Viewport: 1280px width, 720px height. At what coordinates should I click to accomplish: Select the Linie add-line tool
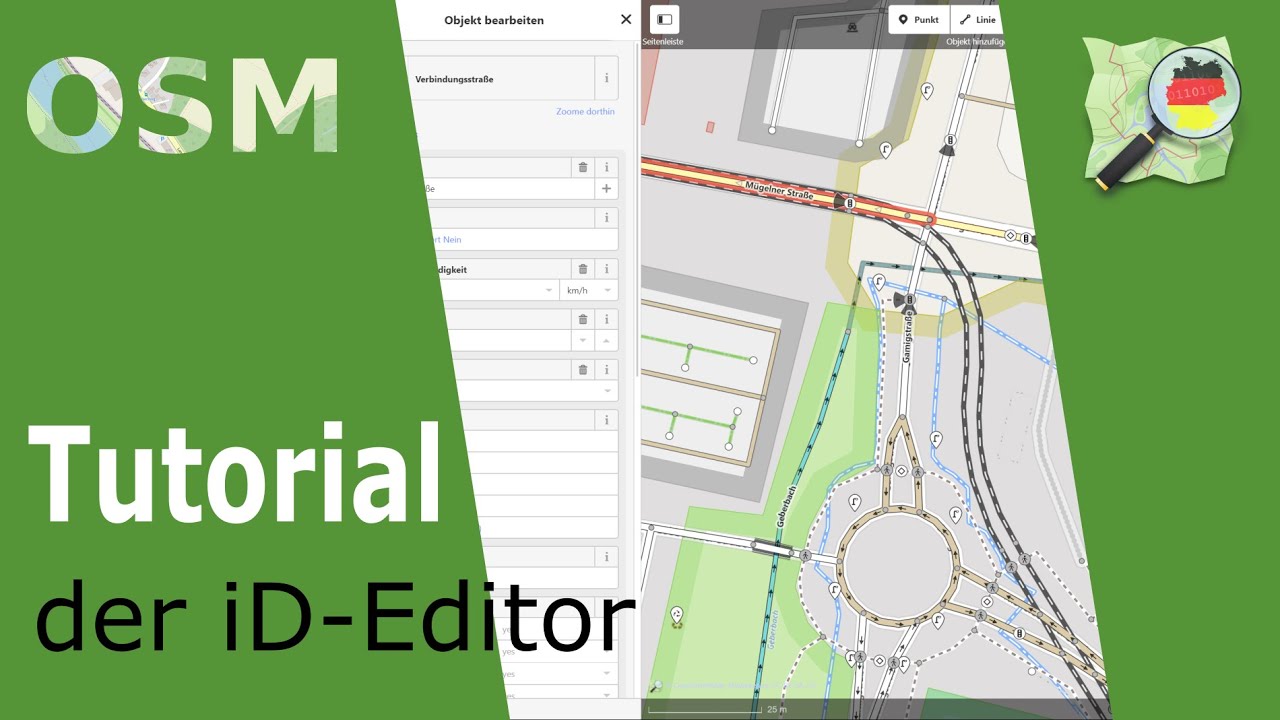[x=977, y=20]
